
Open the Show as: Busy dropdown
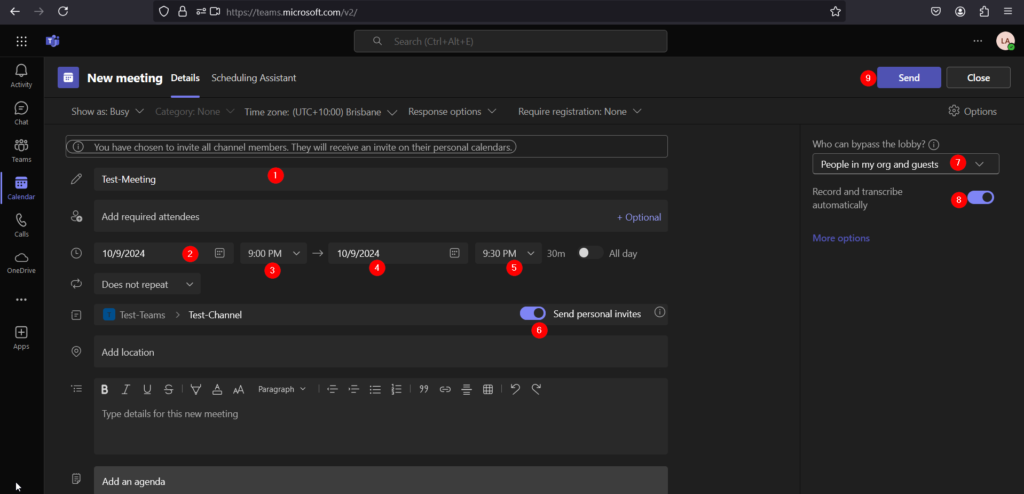(108, 112)
